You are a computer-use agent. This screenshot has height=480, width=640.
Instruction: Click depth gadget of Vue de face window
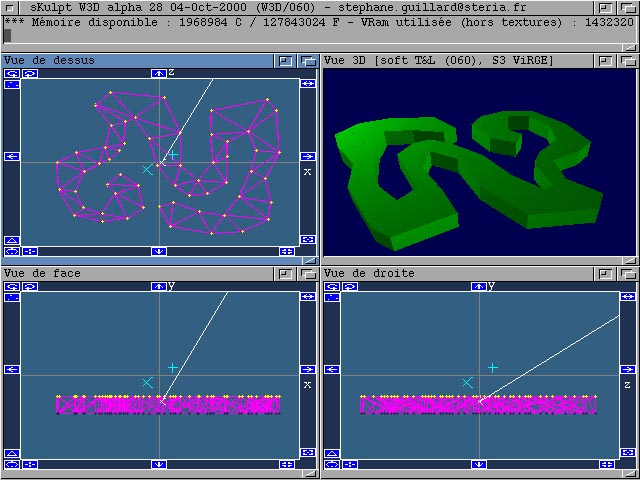(x=308, y=274)
